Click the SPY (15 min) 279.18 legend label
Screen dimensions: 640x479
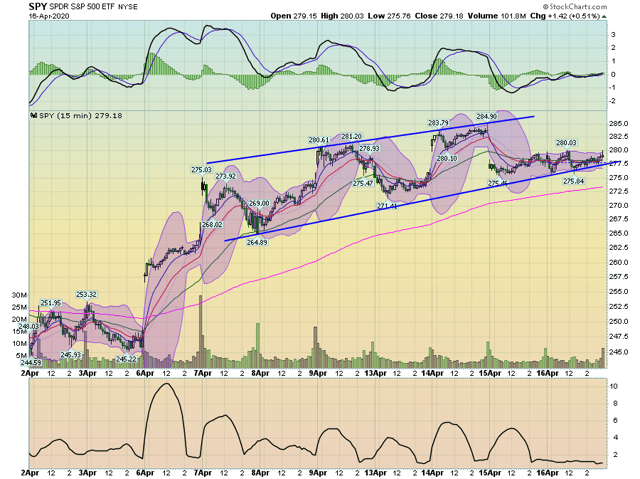click(81, 116)
